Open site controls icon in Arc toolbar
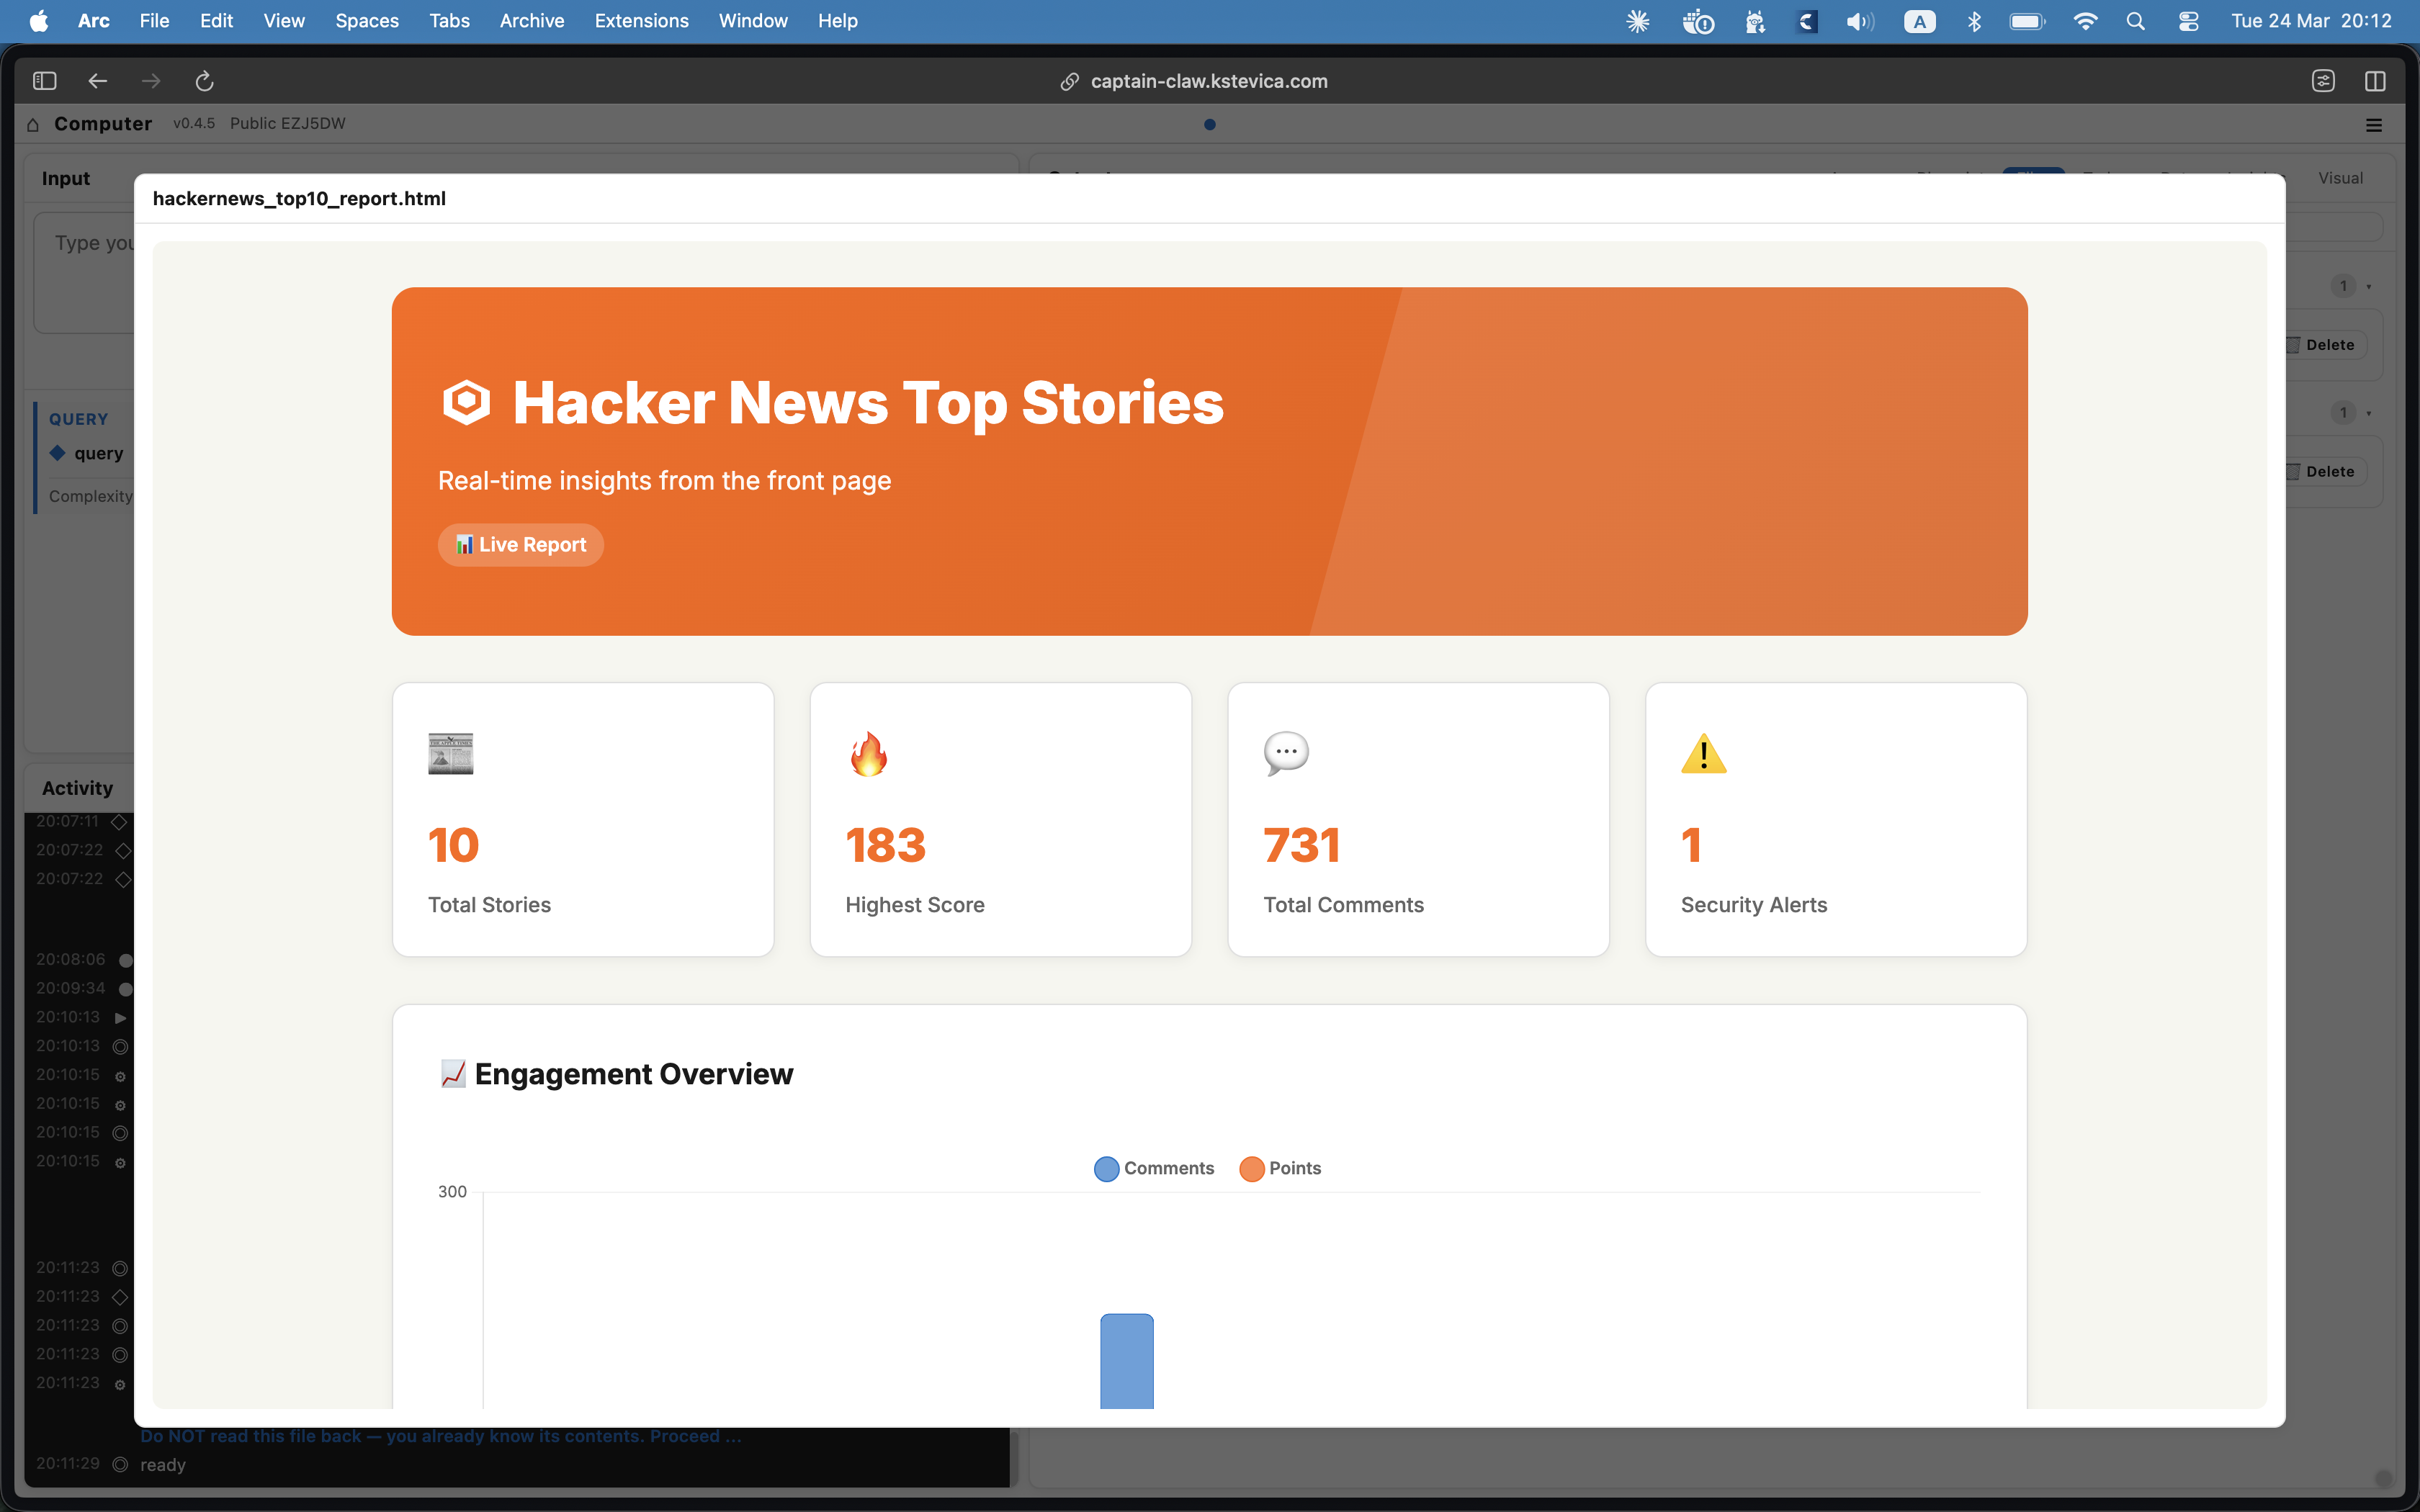 point(2323,81)
